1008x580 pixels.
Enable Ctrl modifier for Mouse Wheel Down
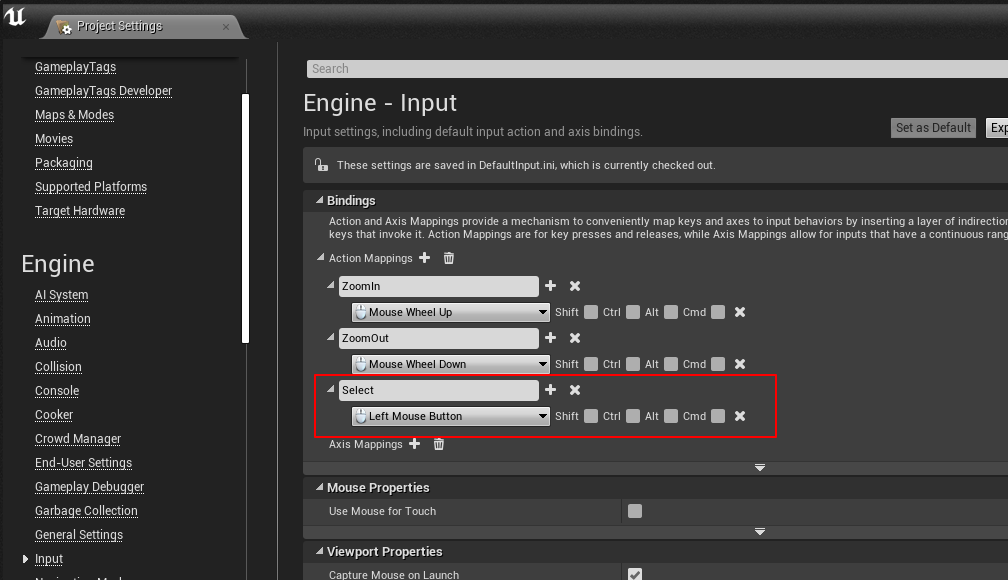click(633, 364)
